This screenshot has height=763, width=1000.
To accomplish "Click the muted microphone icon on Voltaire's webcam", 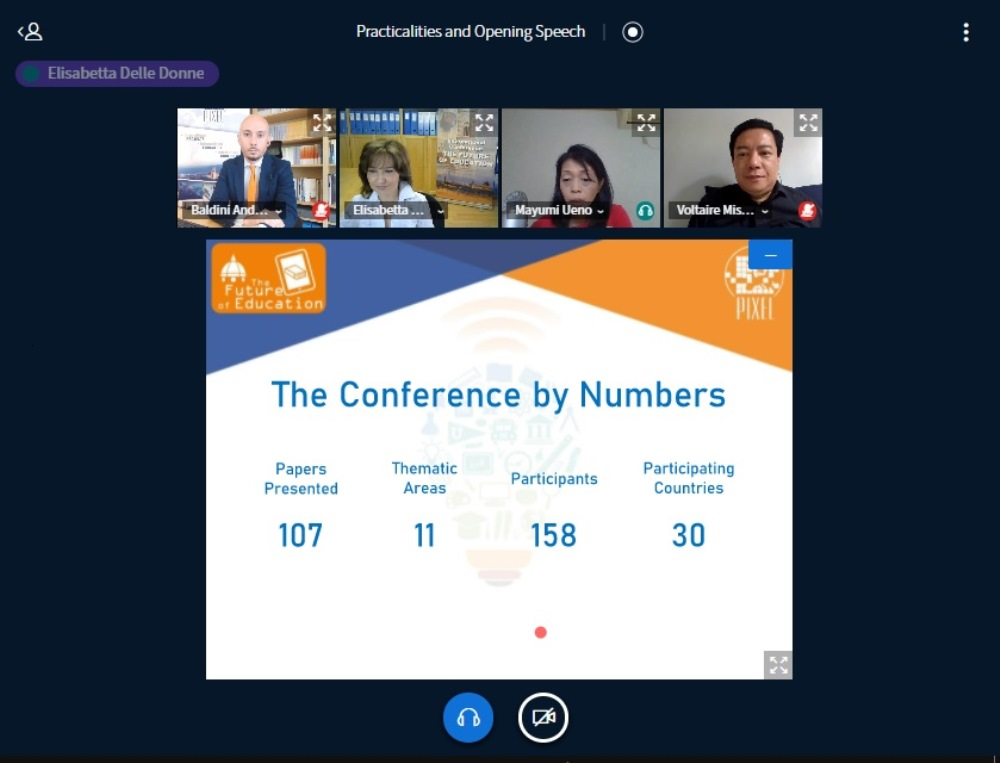I will click(807, 211).
